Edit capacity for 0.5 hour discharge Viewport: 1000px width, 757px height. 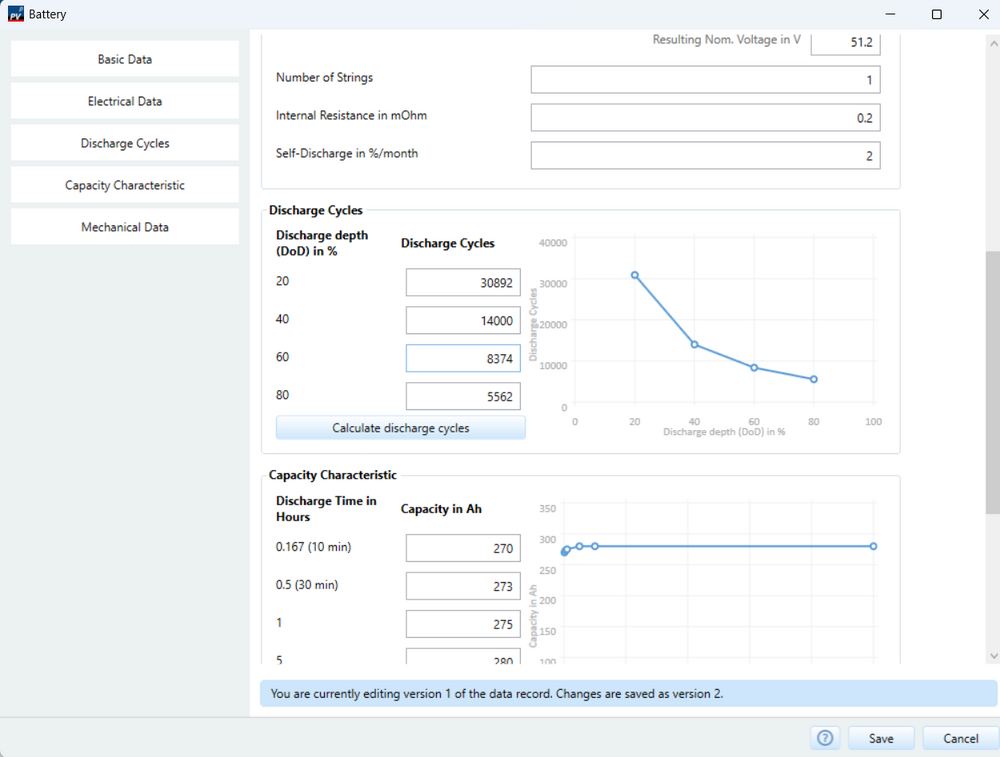coord(463,586)
